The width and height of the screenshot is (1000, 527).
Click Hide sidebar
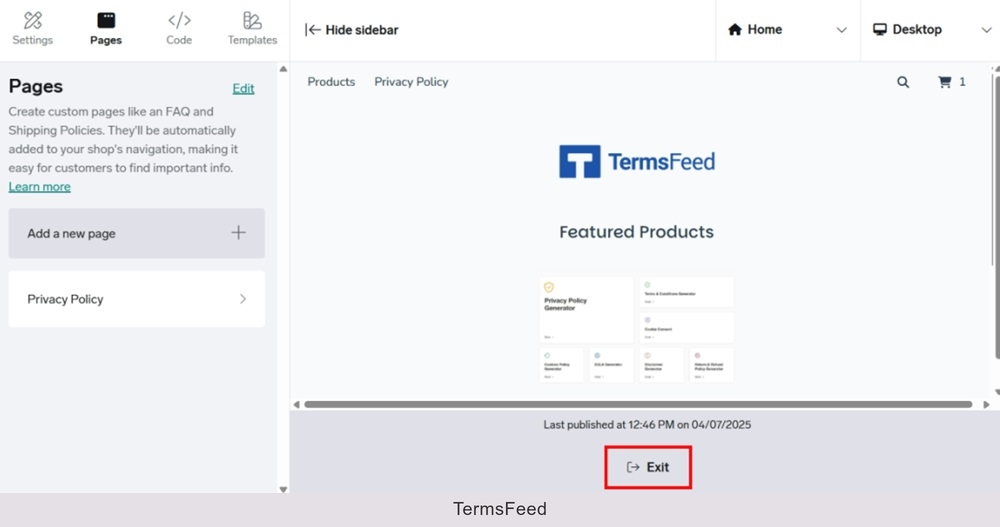click(x=351, y=30)
